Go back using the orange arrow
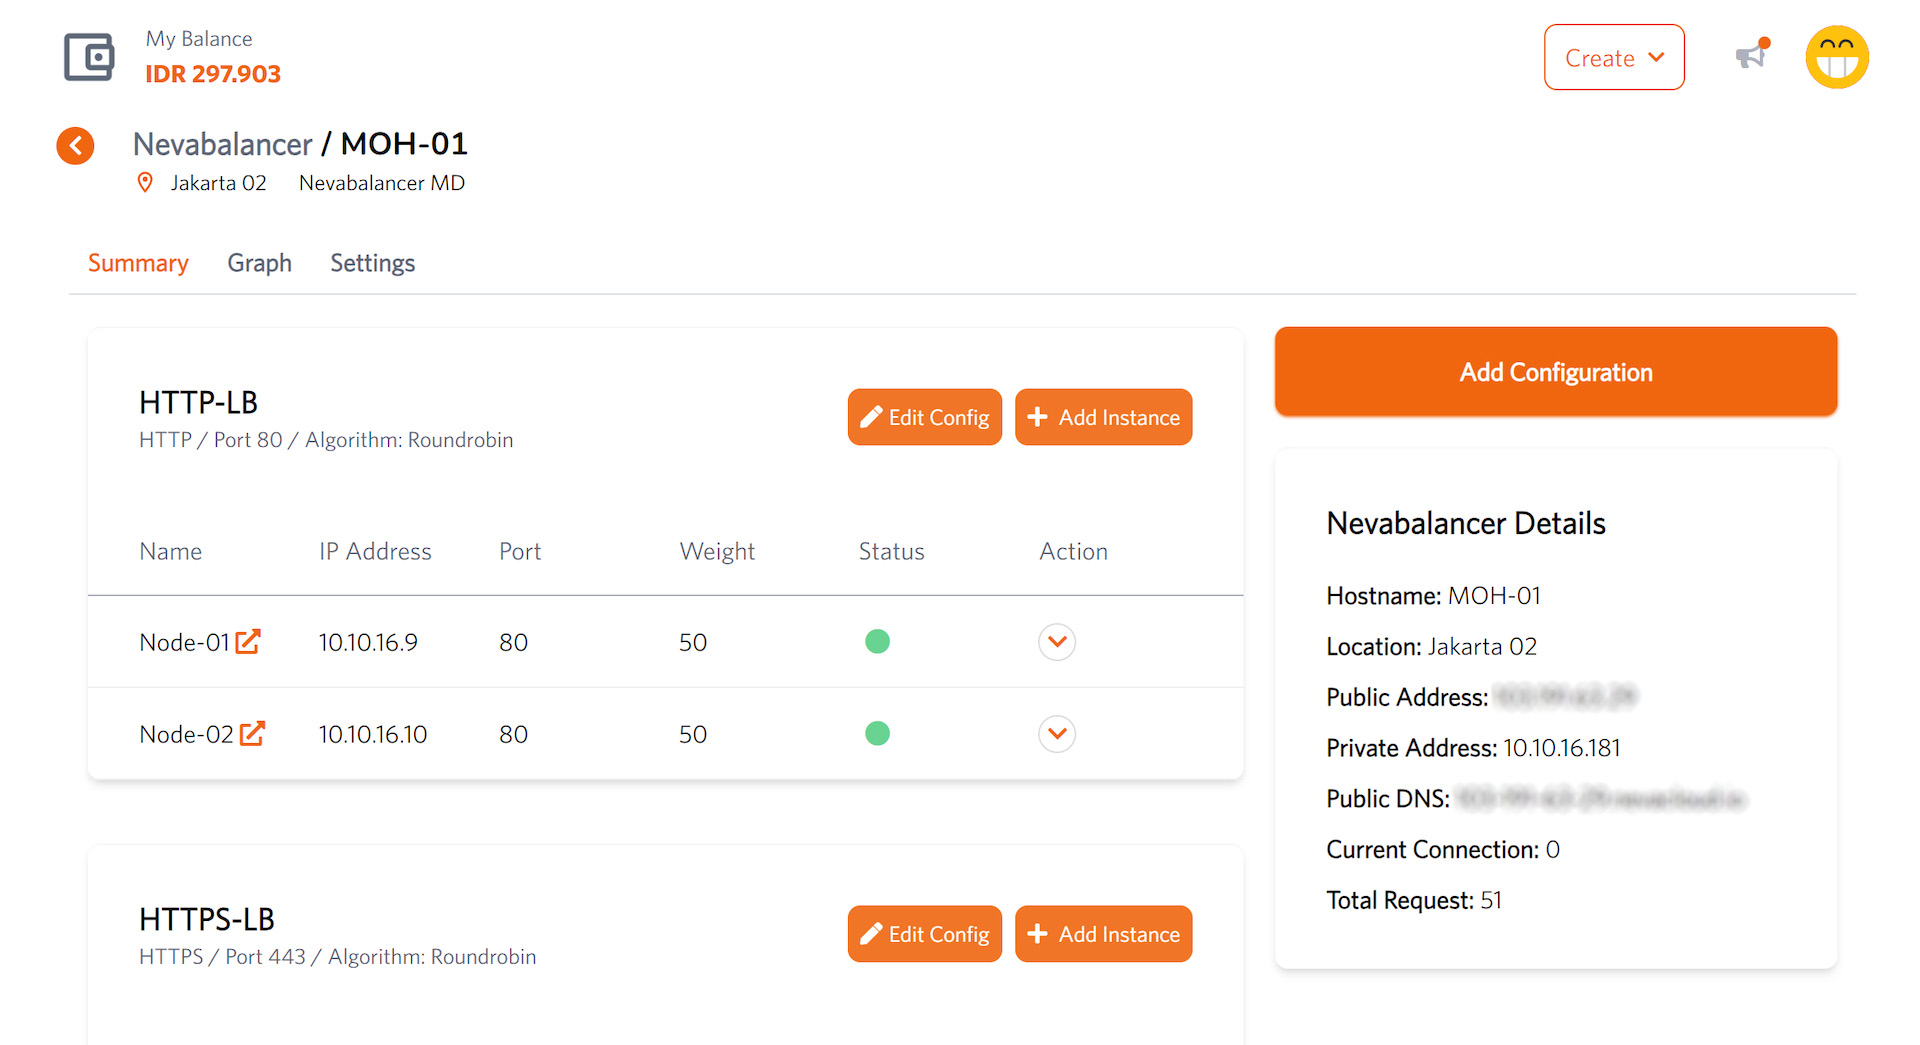The image size is (1920, 1045). point(75,146)
